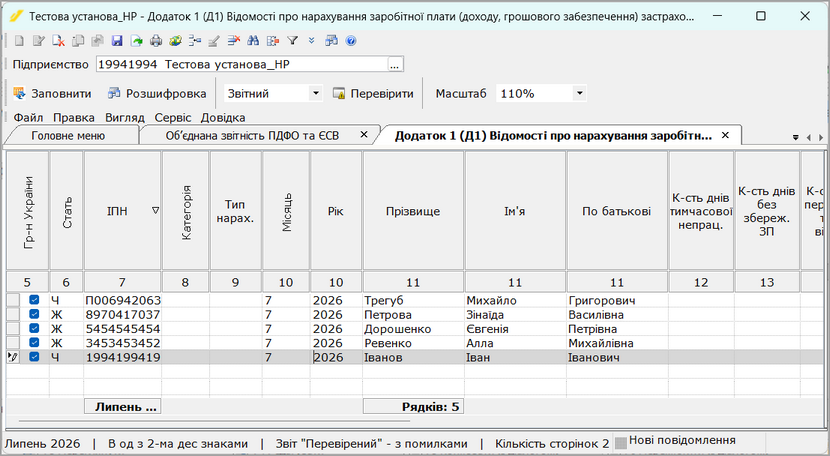Click the Розшифровка icon
The image size is (830, 456).
pos(114,94)
